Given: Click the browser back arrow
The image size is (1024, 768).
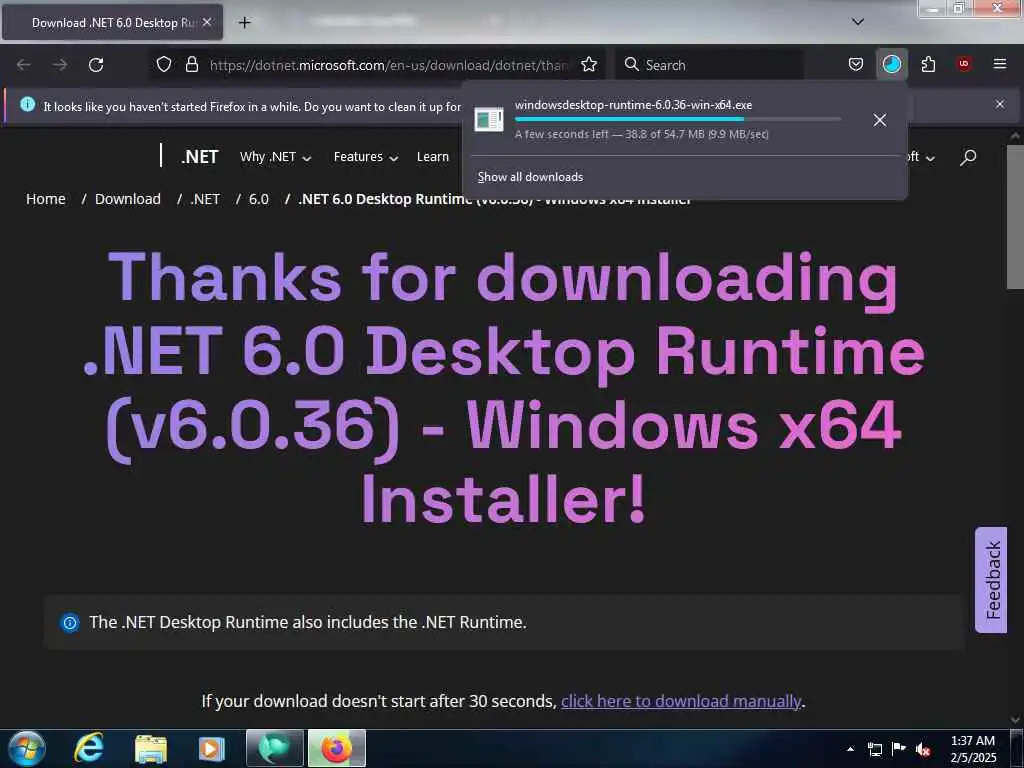Looking at the screenshot, I should coord(24,65).
